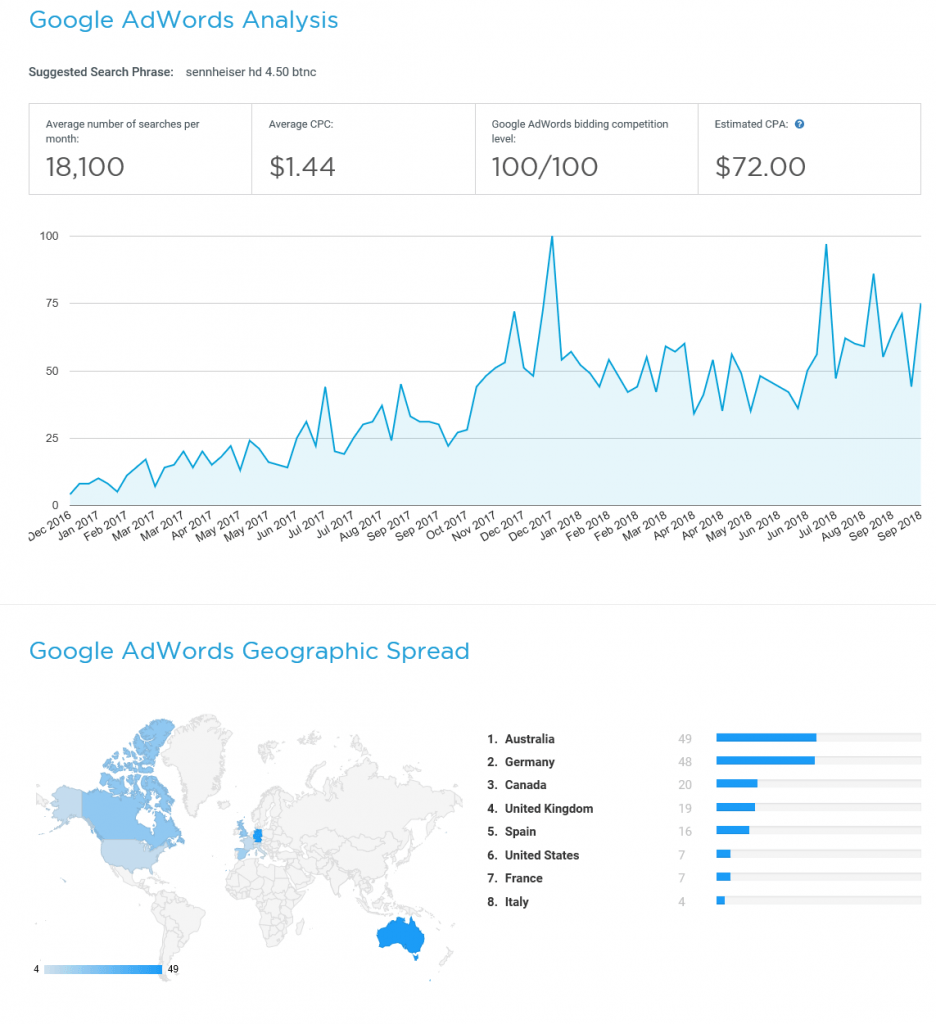Click the progress bar in the Spain row

pos(818,830)
